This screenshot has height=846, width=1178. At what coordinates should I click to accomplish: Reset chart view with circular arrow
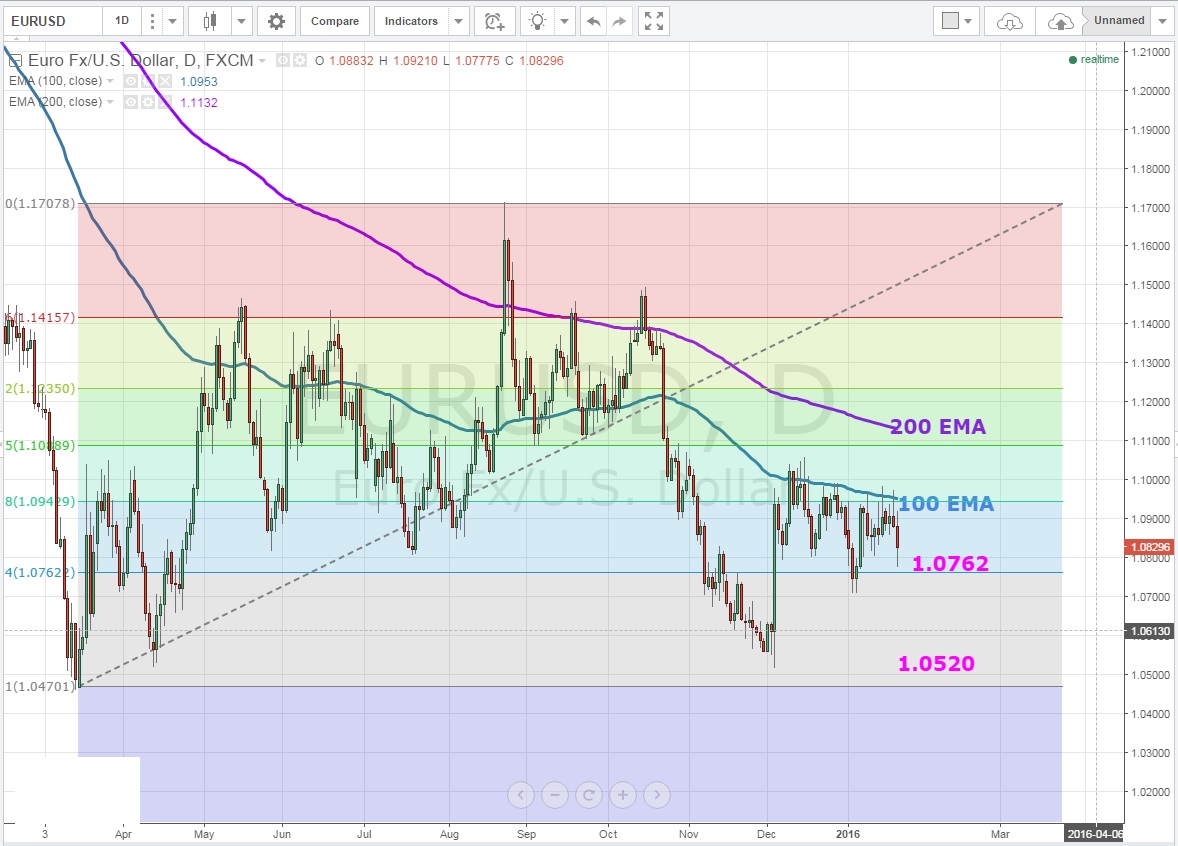pos(589,795)
